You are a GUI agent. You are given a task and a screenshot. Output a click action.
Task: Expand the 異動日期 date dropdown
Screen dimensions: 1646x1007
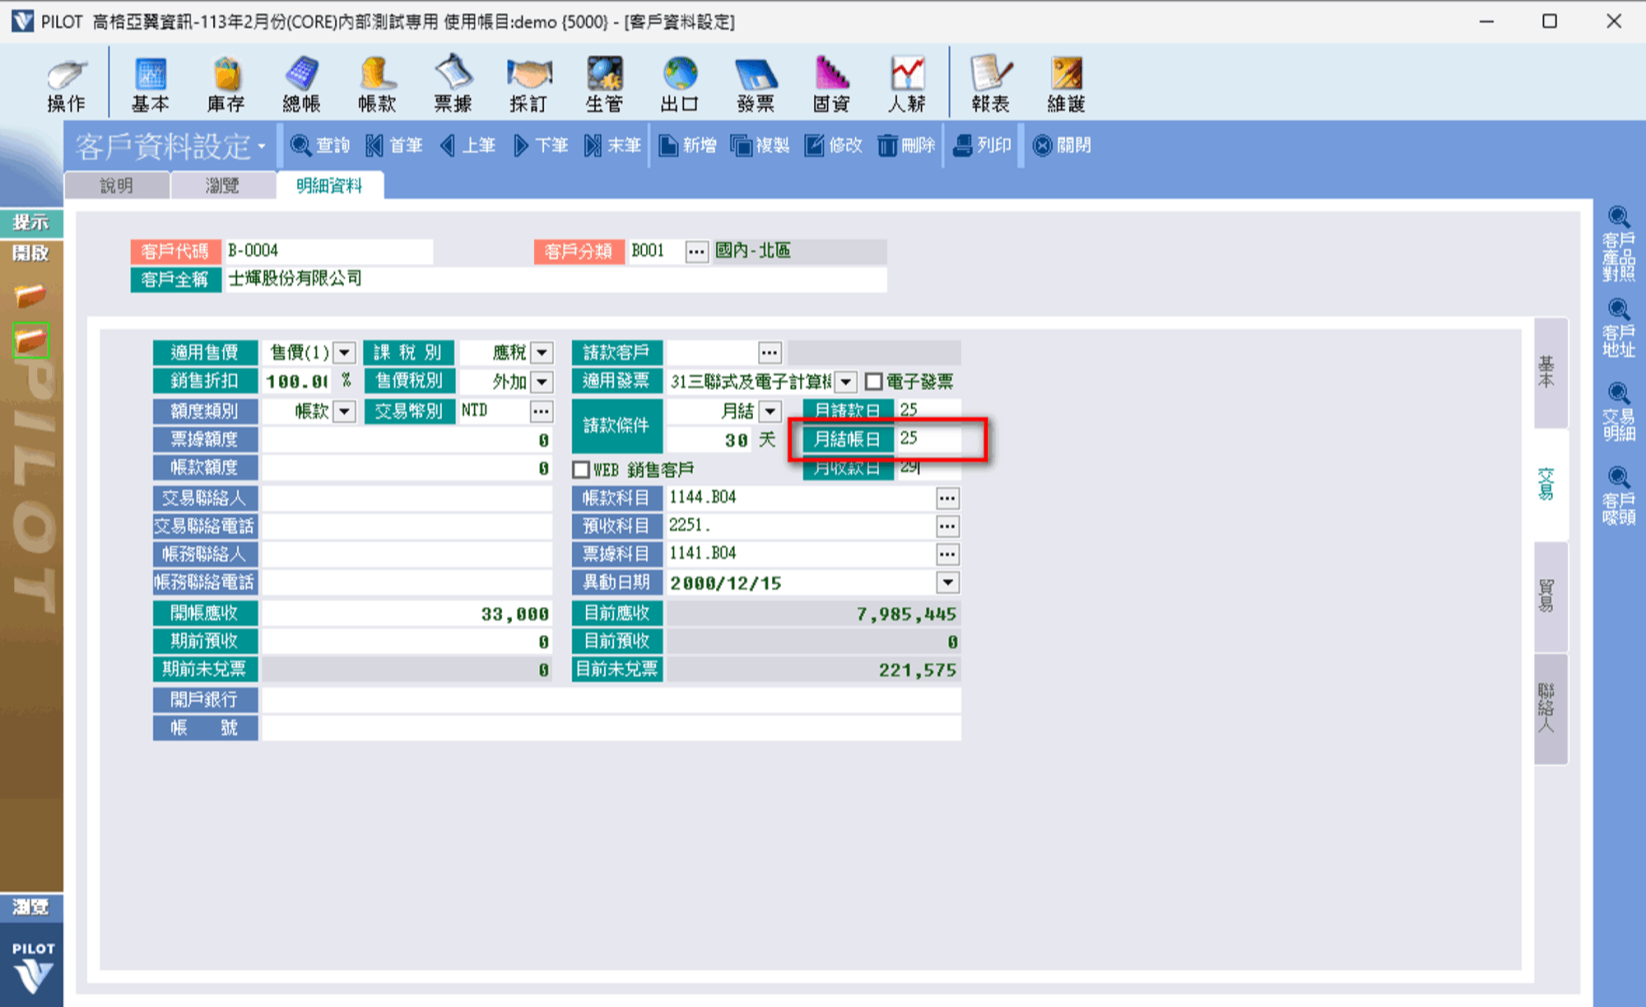coord(947,582)
